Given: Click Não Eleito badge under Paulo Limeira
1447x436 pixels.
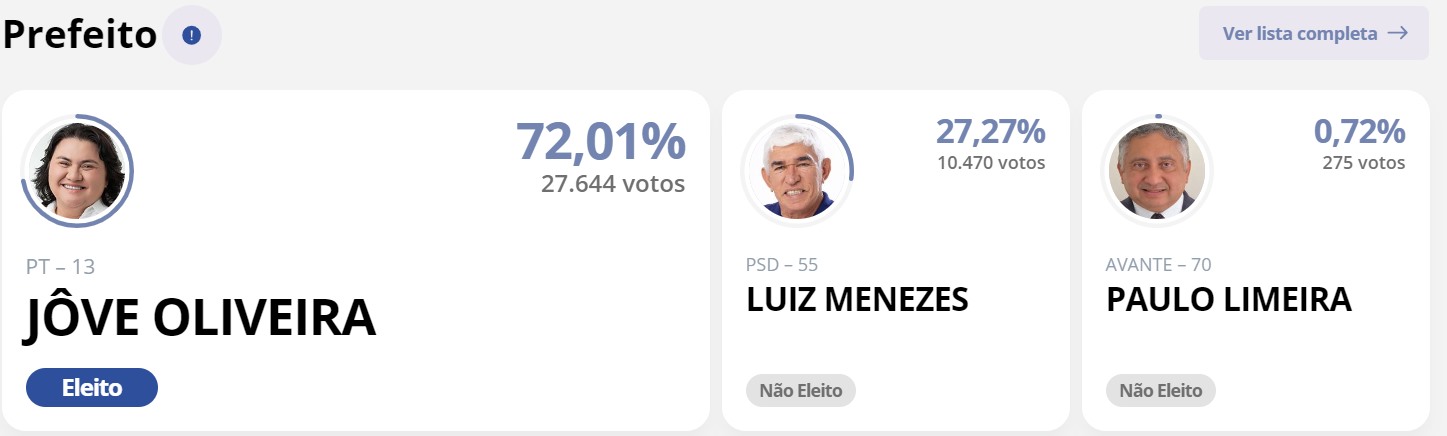Looking at the screenshot, I should point(1160,391).
